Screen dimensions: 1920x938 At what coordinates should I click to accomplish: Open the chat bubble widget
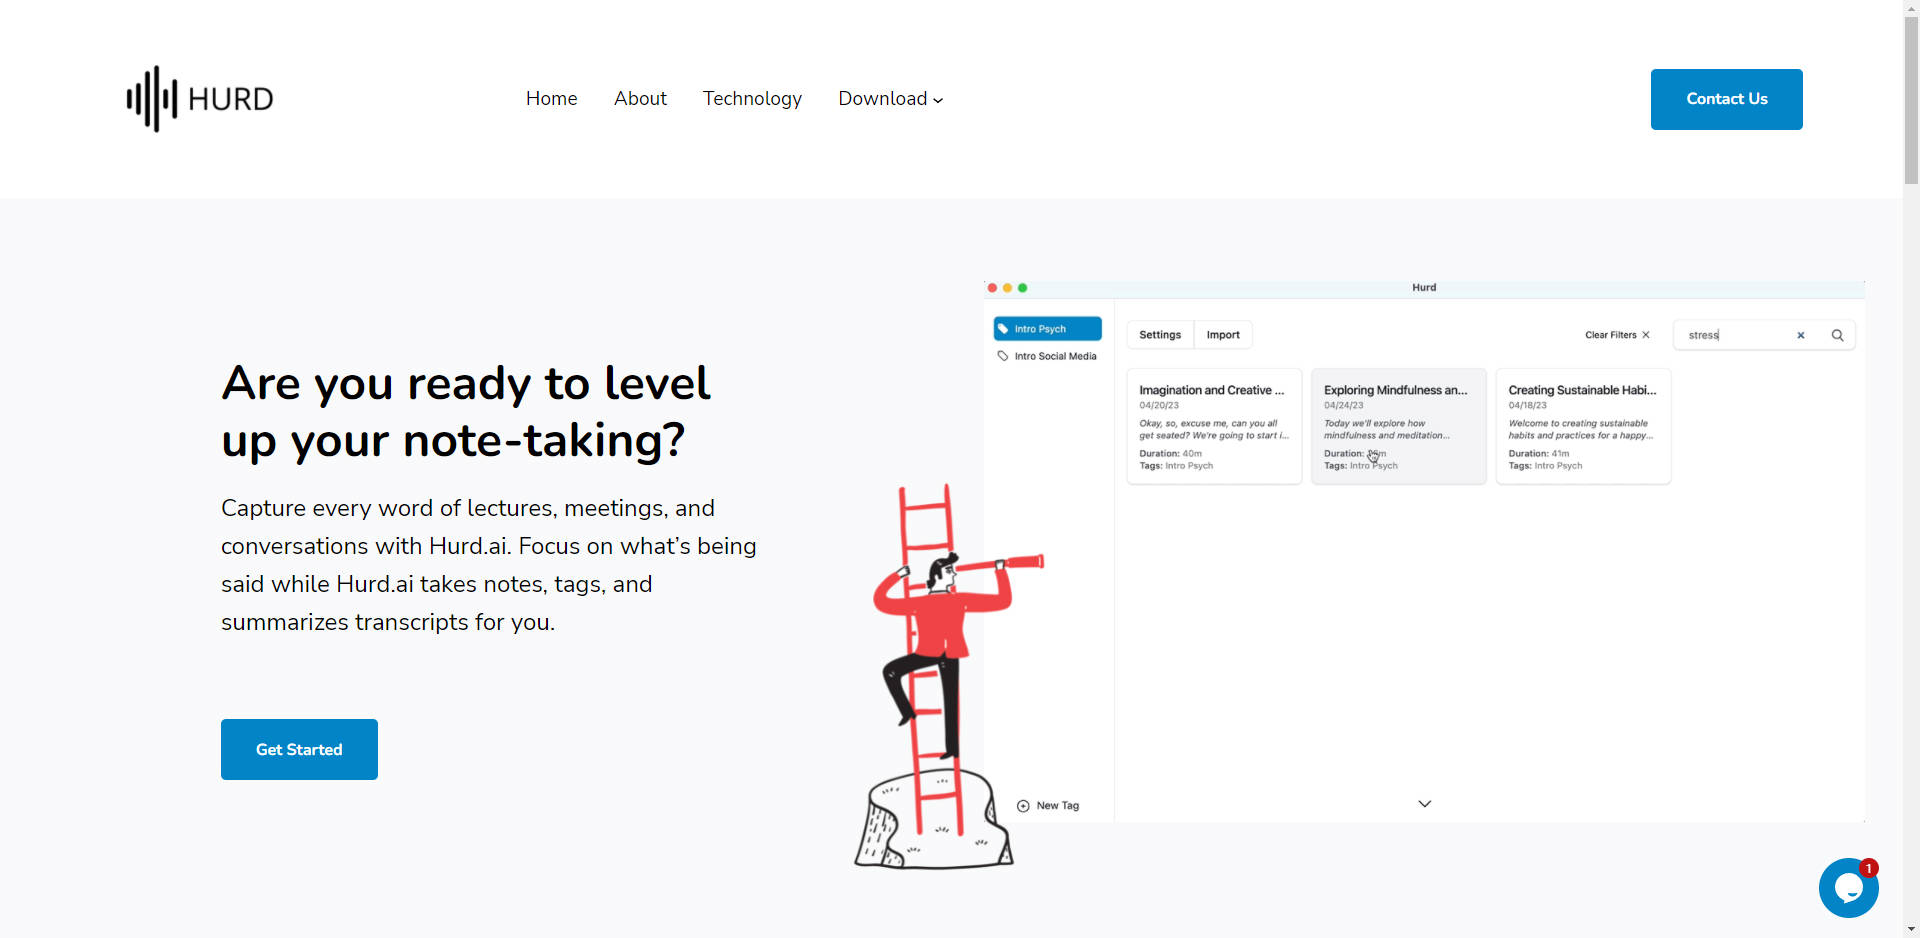coord(1848,887)
